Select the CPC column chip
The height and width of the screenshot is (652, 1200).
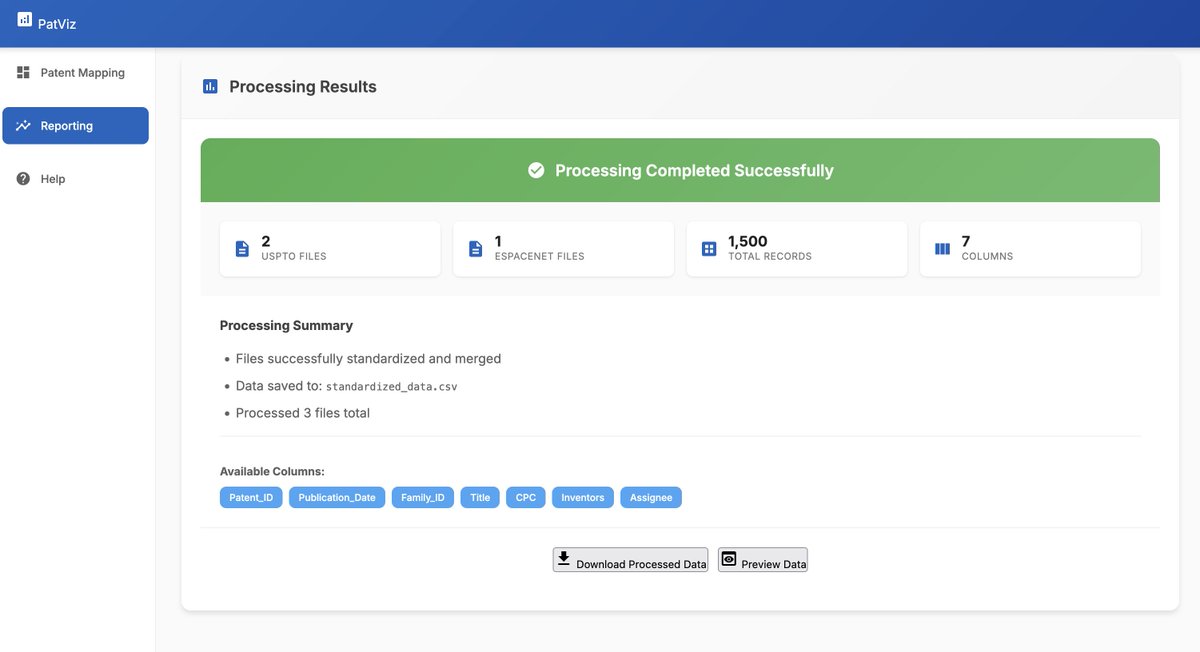tap(526, 497)
